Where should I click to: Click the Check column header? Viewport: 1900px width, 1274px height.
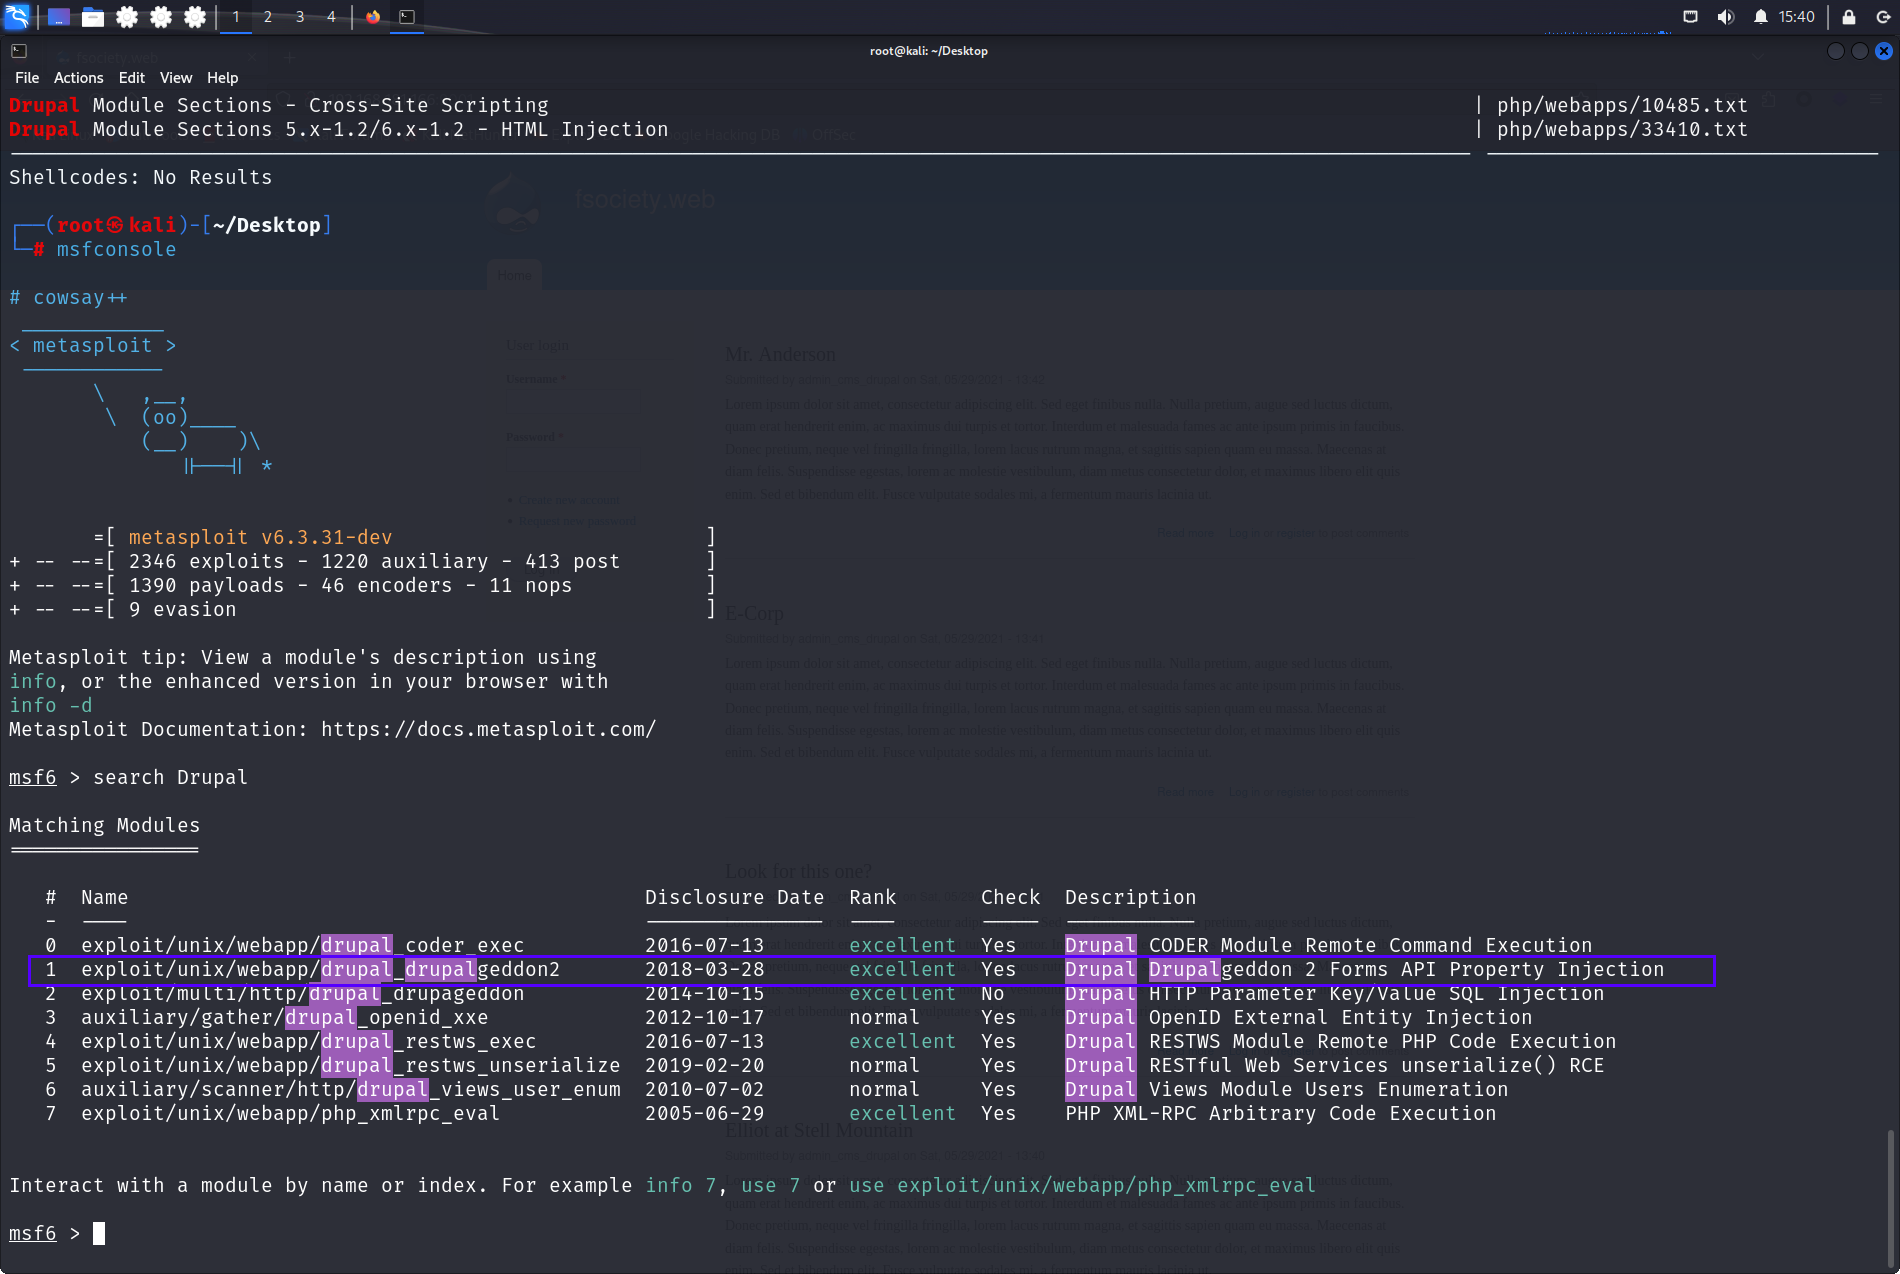(1010, 897)
